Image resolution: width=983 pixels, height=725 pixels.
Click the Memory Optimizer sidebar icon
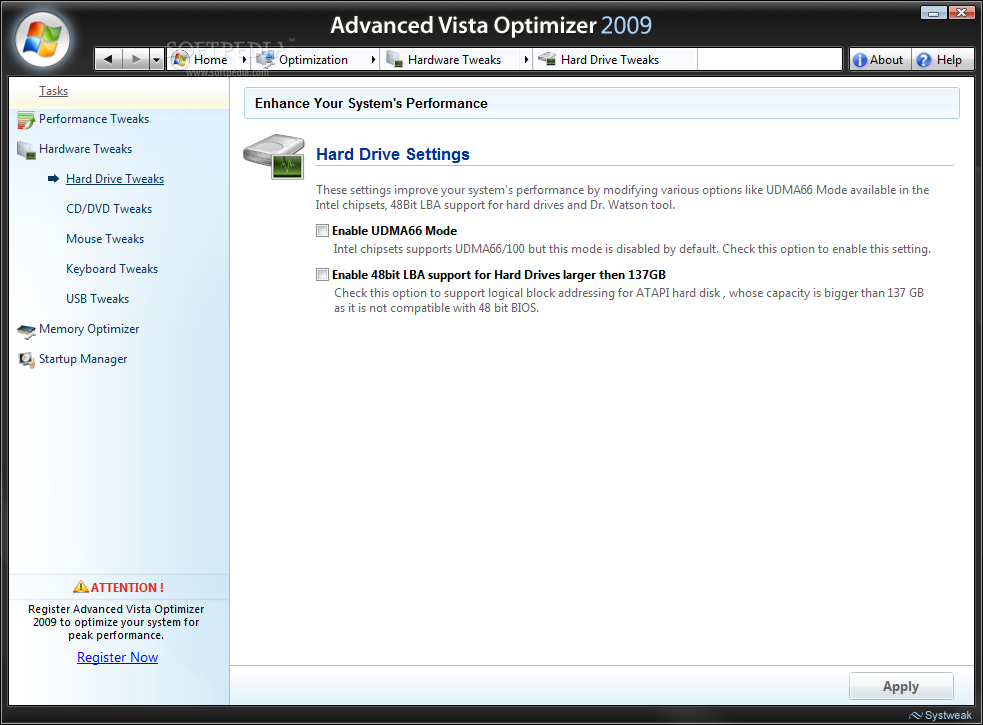pyautogui.click(x=26, y=331)
